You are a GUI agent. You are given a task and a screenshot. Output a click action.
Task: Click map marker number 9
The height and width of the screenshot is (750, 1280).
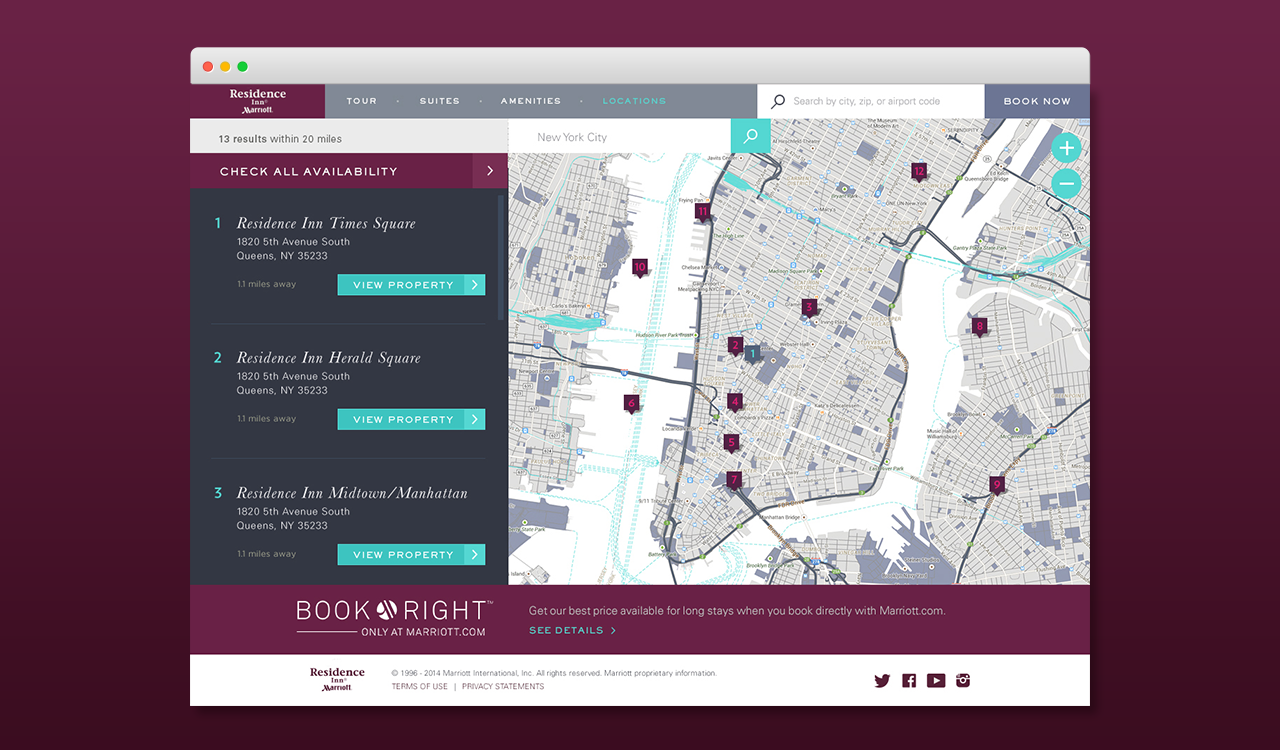pos(996,485)
